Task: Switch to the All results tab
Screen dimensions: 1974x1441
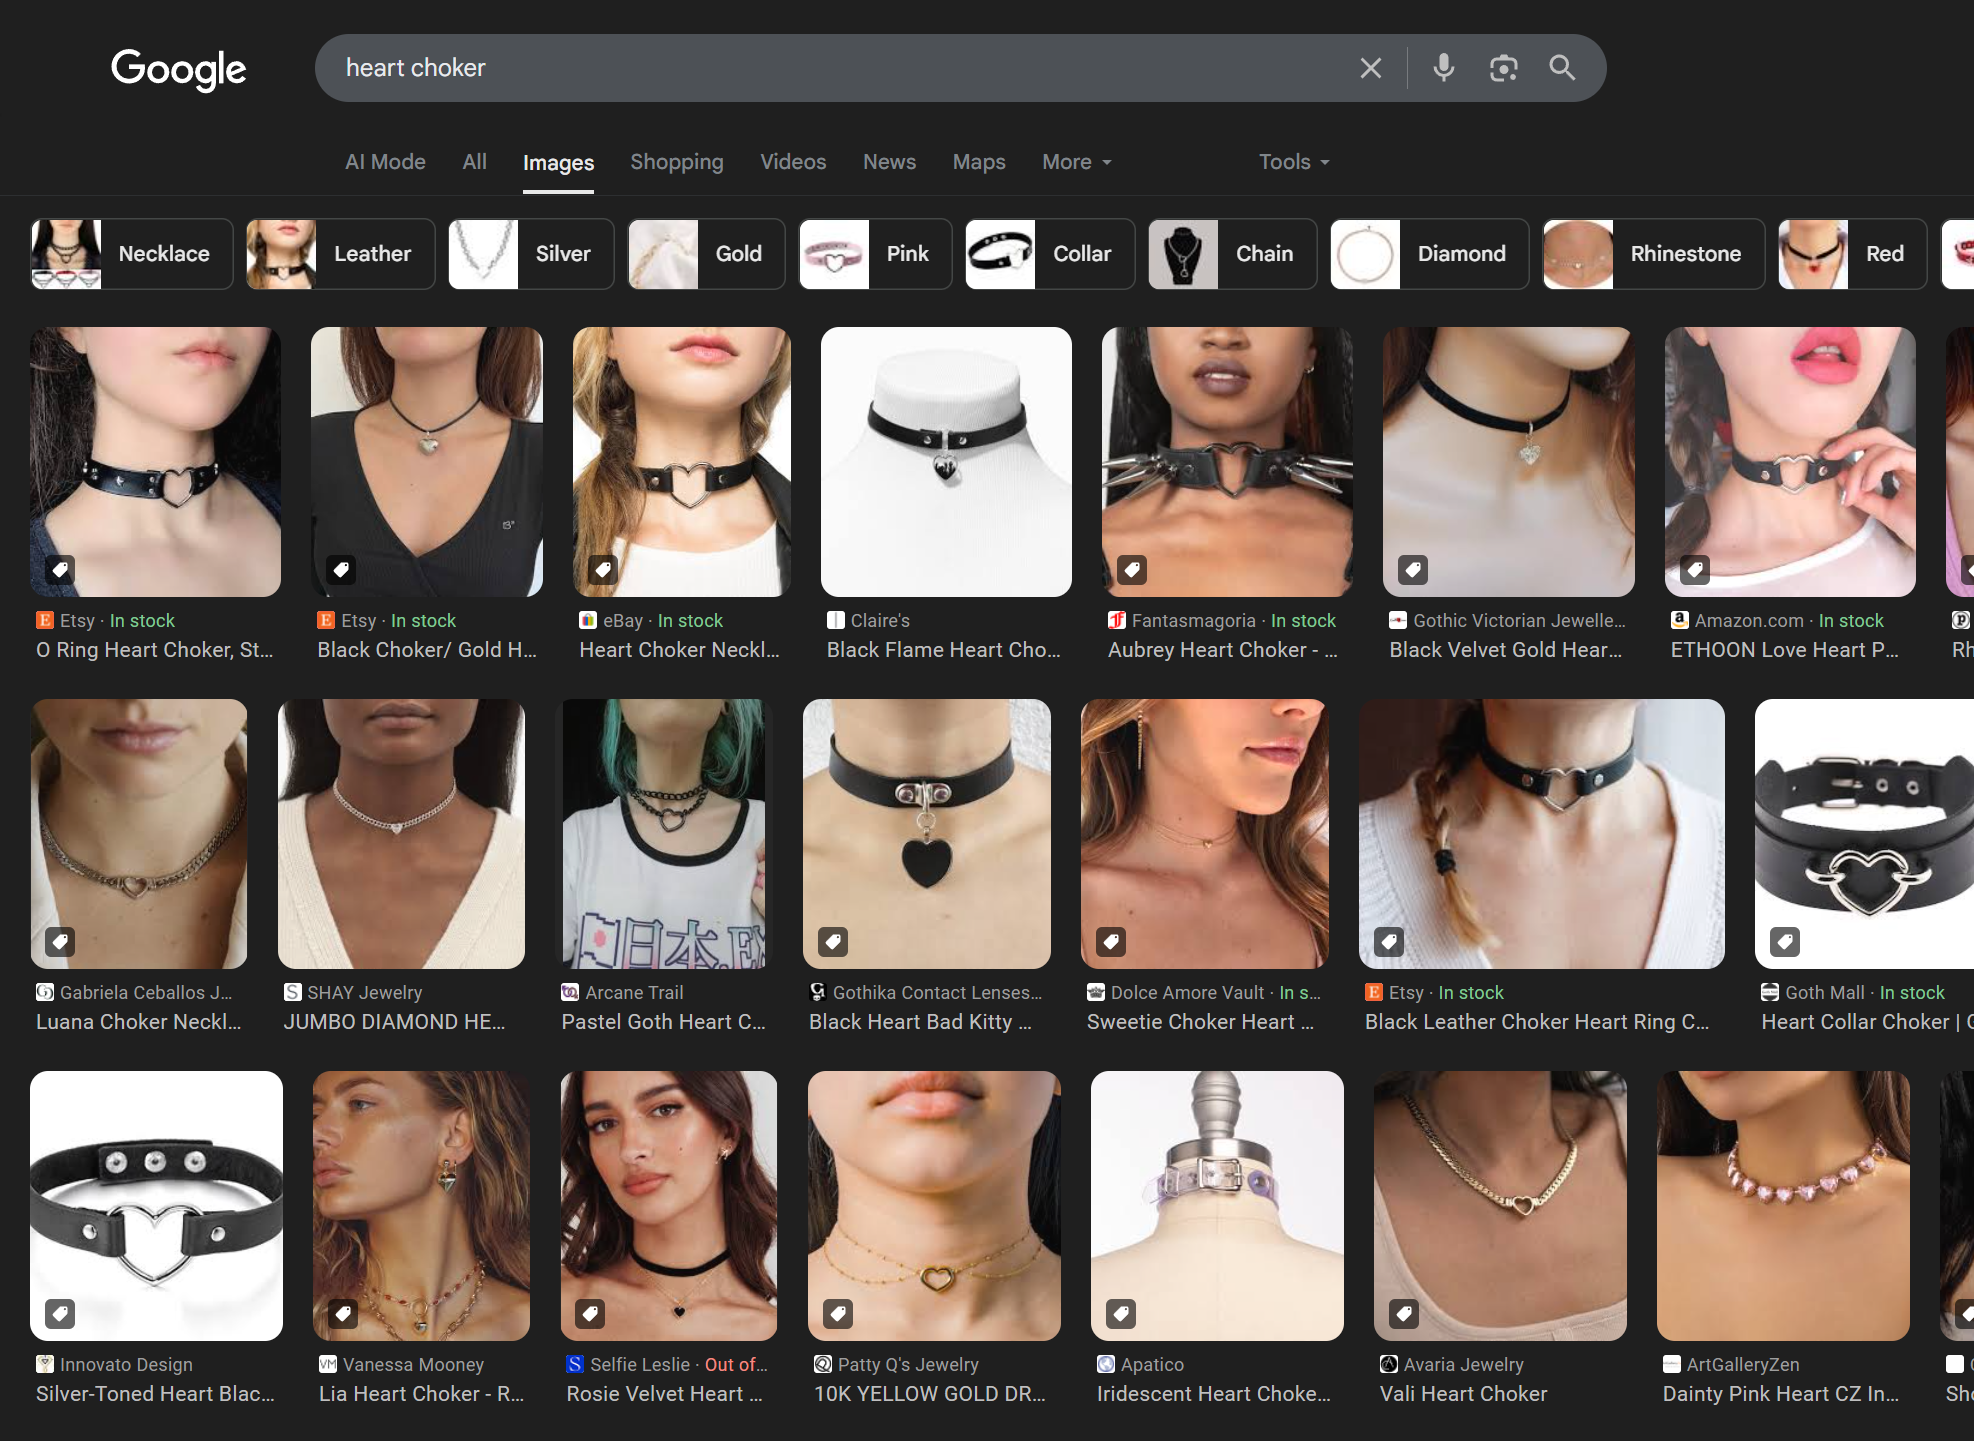Action: (474, 162)
